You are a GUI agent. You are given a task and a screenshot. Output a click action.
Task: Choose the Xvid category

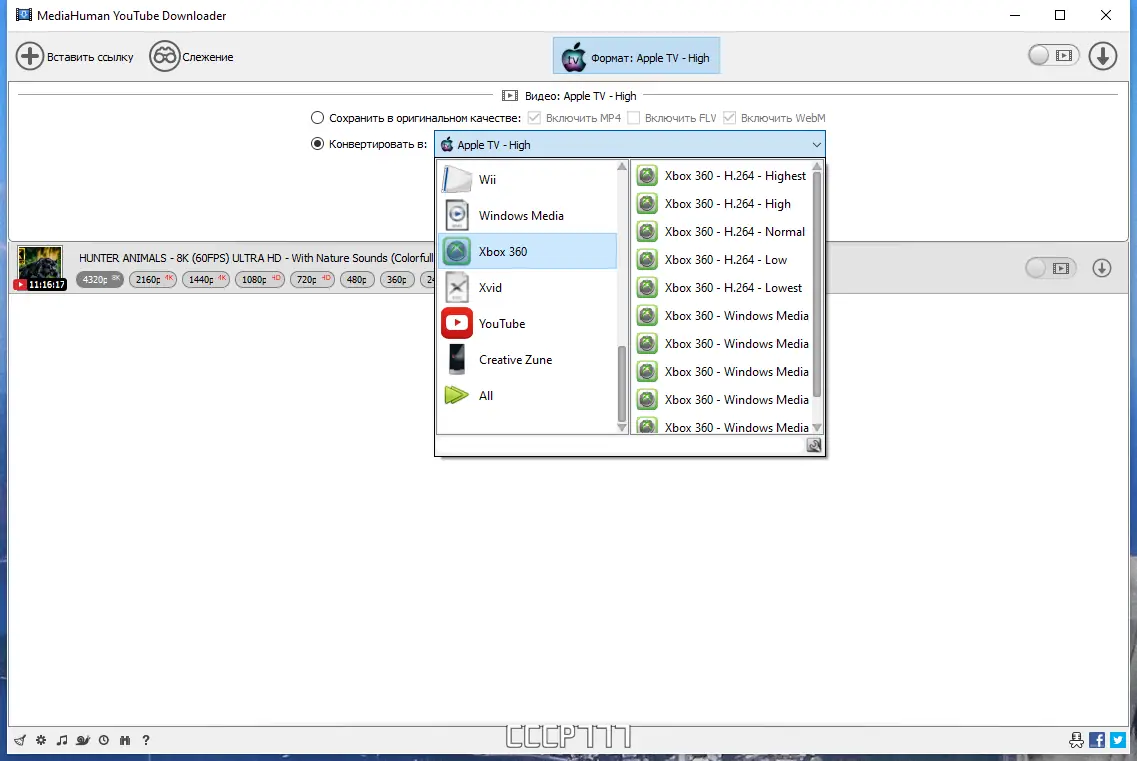click(527, 287)
